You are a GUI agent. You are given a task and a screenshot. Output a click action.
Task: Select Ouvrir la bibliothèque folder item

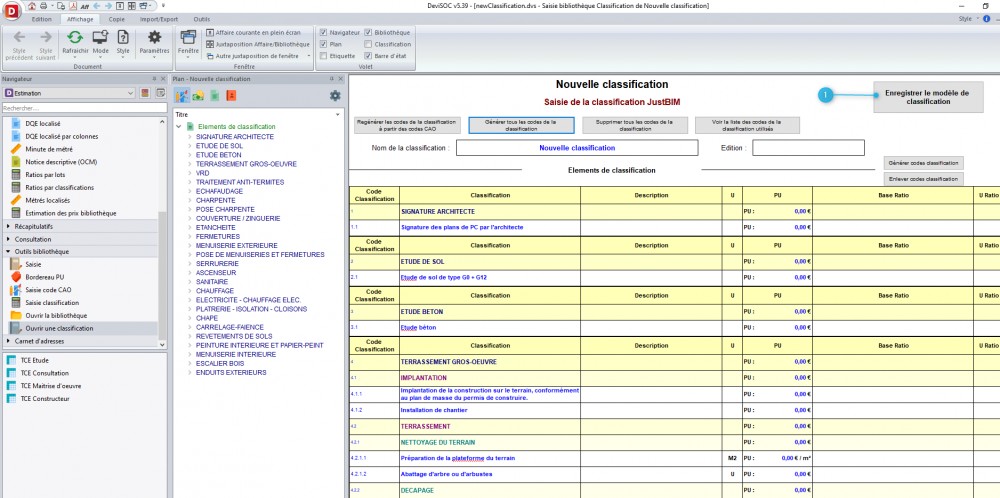coord(56,316)
